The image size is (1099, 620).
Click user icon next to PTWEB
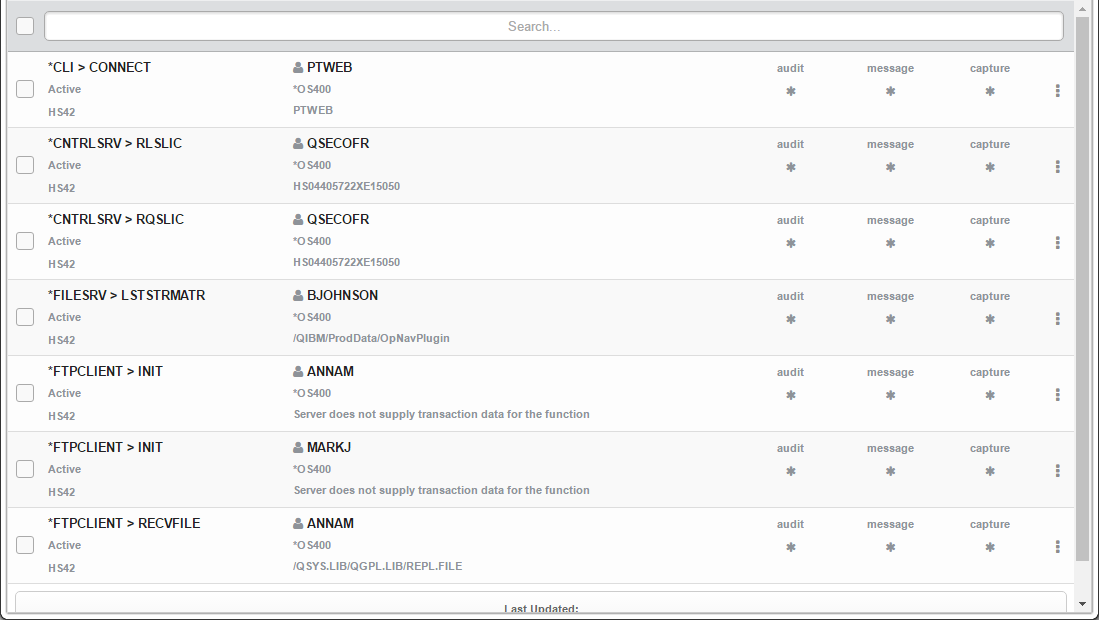pos(298,68)
